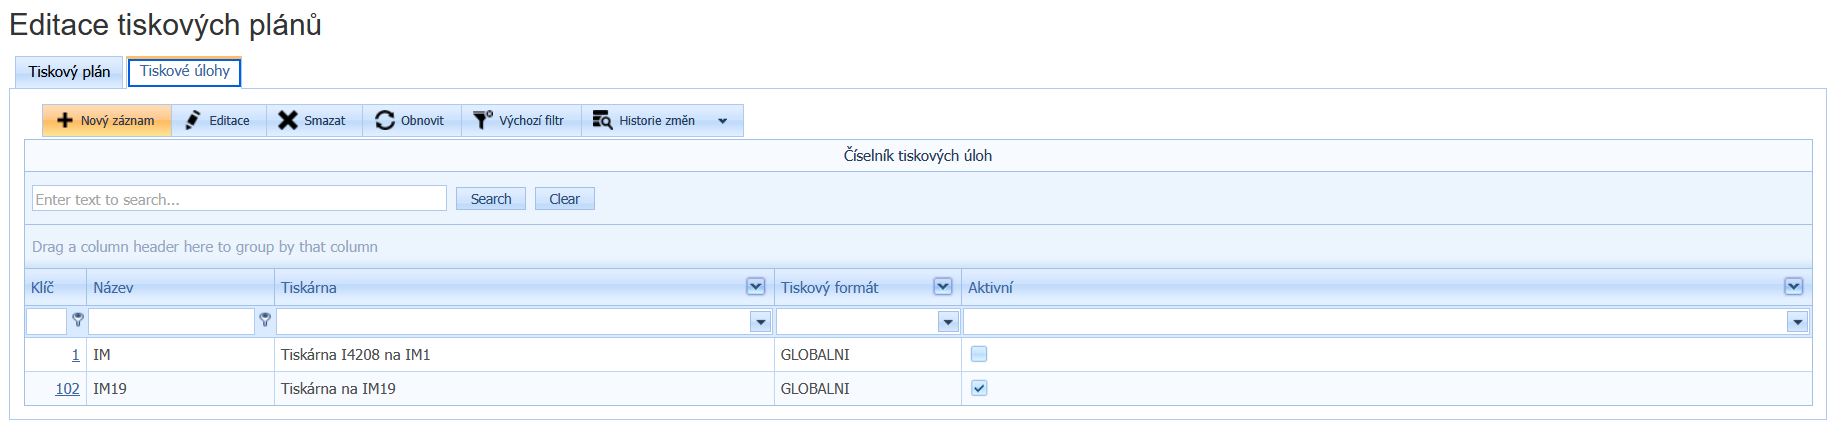
Task: Click the Historie změn icon
Action: tap(602, 120)
